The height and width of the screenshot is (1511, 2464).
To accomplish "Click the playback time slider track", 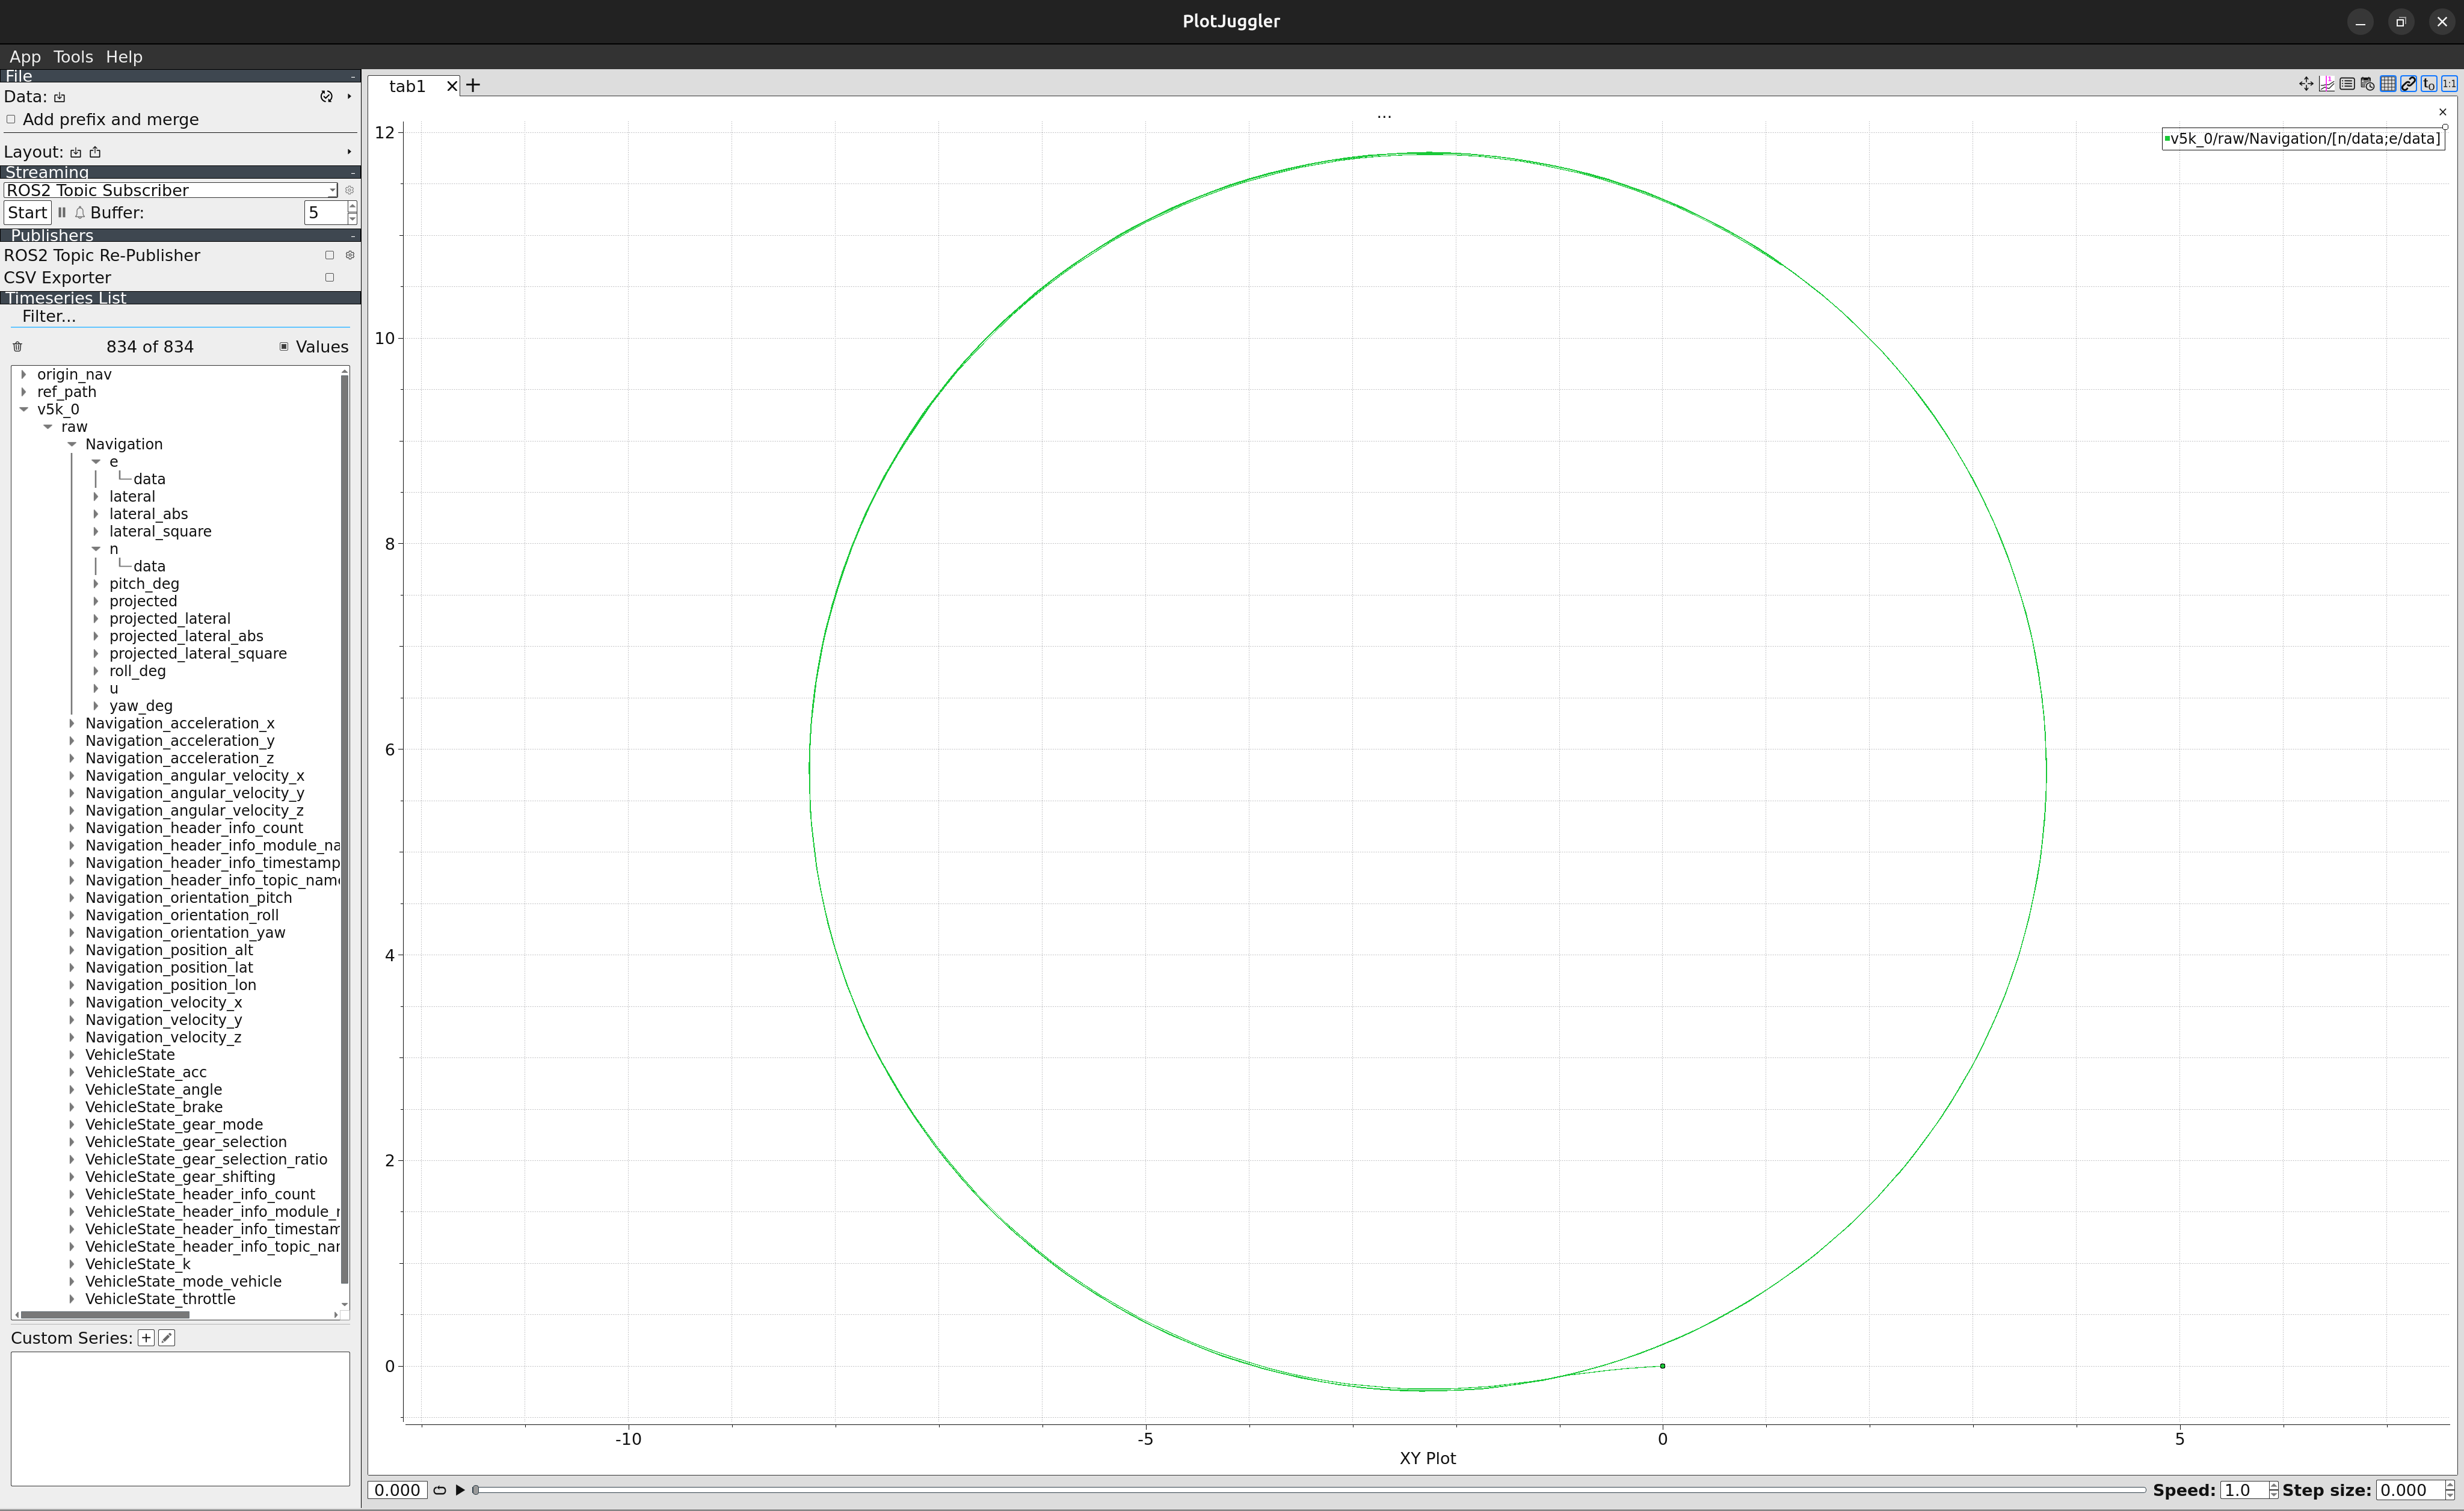I will pyautogui.click(x=1300, y=1490).
